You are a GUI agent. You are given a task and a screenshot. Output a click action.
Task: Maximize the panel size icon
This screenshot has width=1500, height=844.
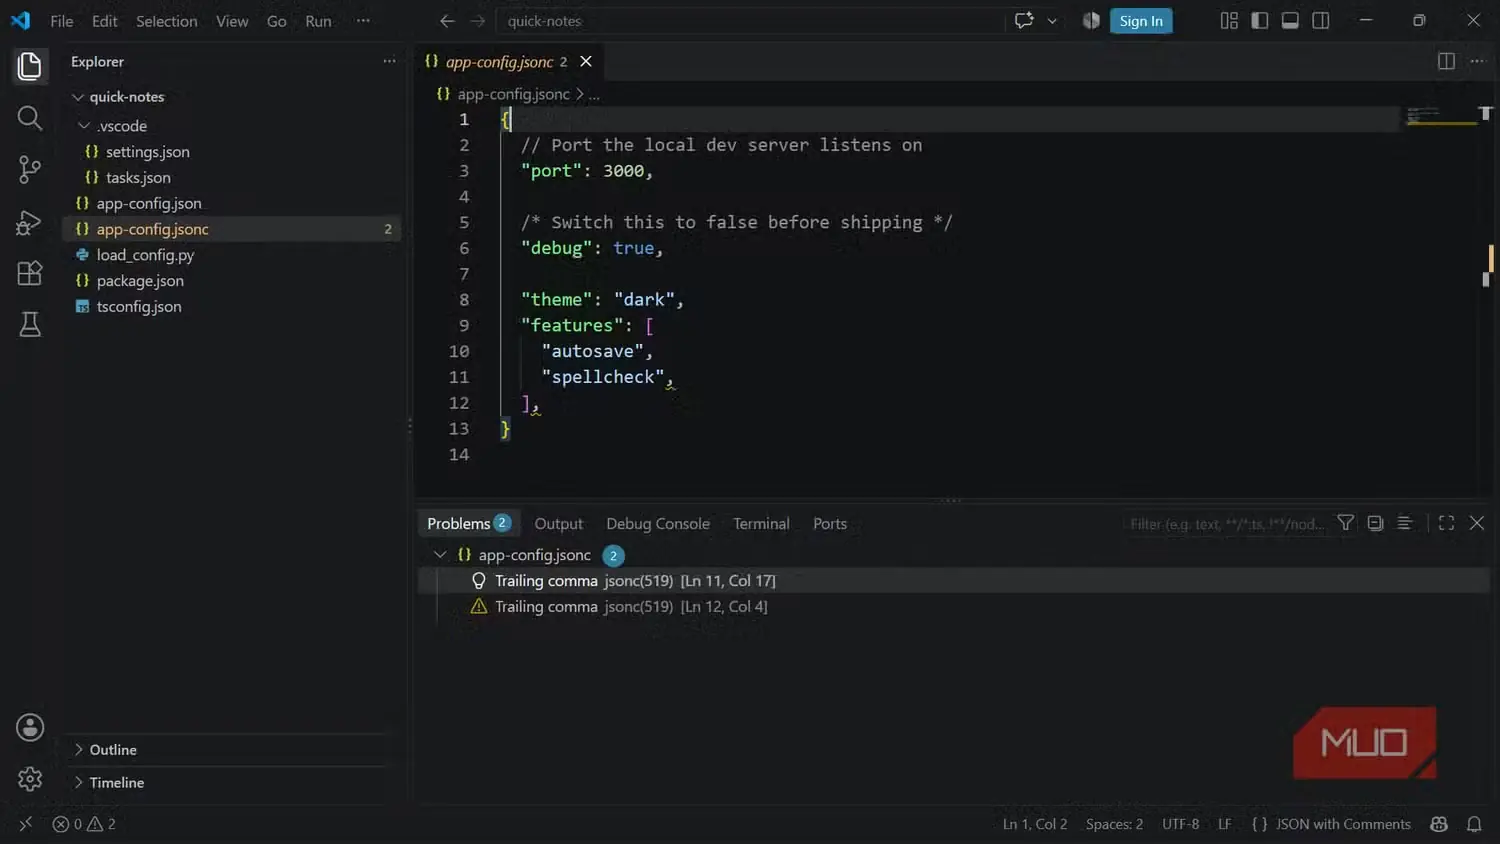click(x=1446, y=523)
